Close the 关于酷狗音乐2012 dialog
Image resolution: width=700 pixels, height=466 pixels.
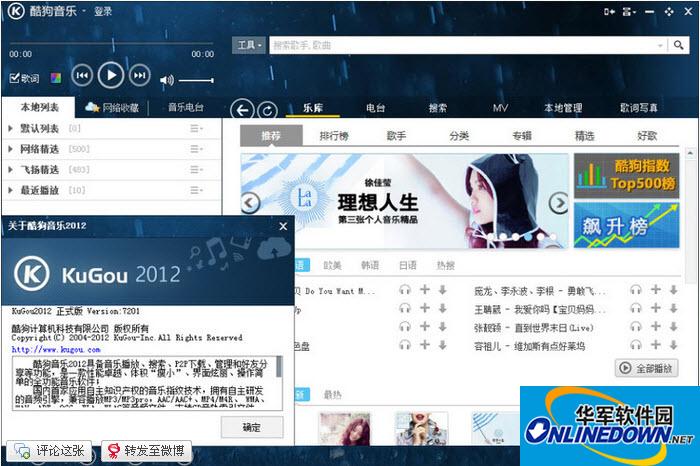pos(283,226)
